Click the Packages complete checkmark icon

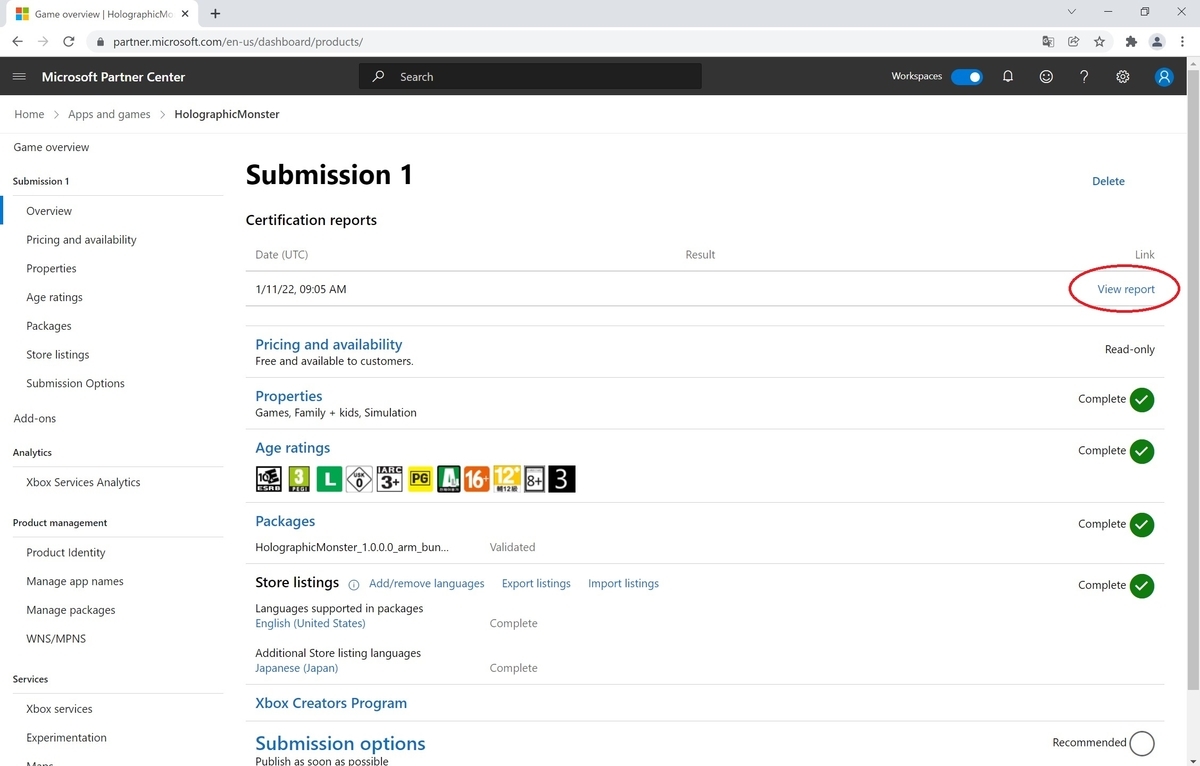tap(1142, 524)
